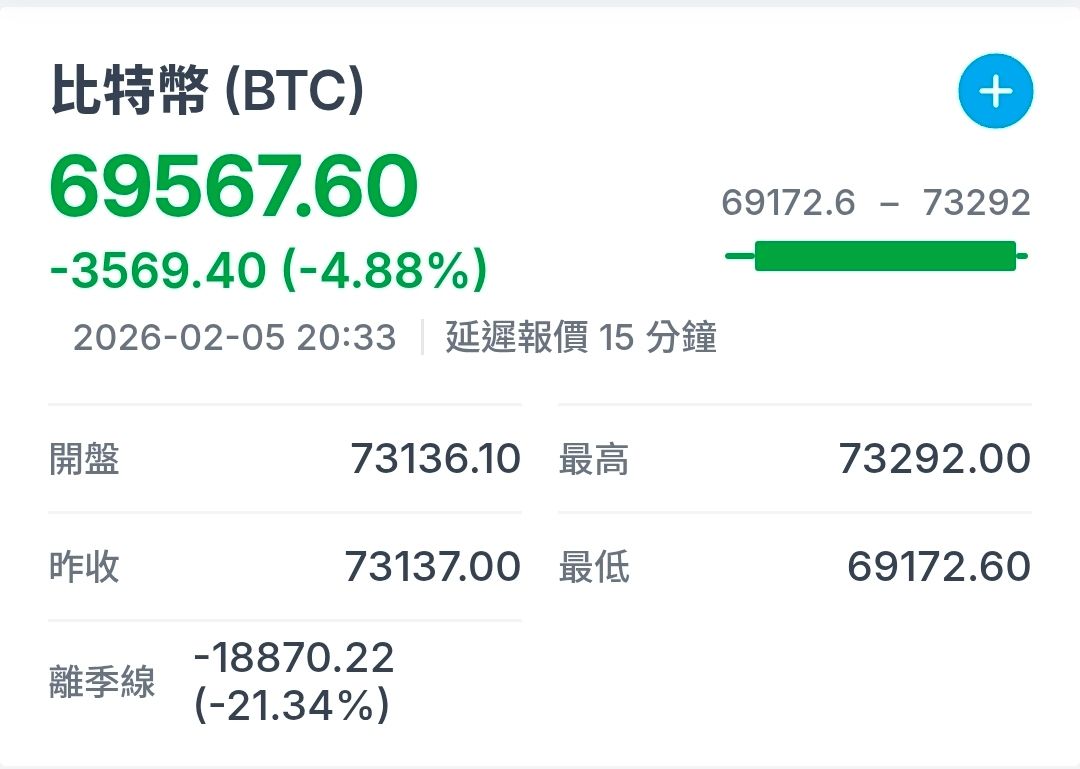Image resolution: width=1080 pixels, height=769 pixels.
Task: Select the 最高 label
Action: tap(594, 459)
